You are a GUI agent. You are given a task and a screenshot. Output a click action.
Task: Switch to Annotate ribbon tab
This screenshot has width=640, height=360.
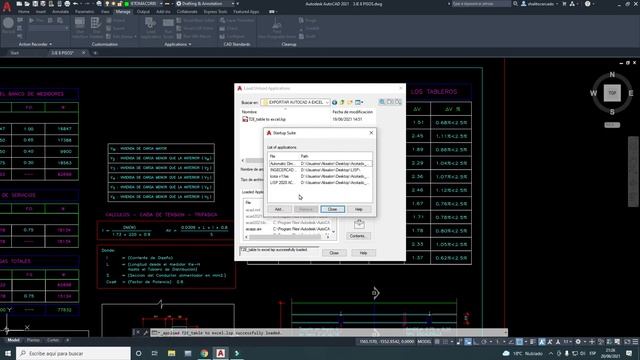[60, 12]
